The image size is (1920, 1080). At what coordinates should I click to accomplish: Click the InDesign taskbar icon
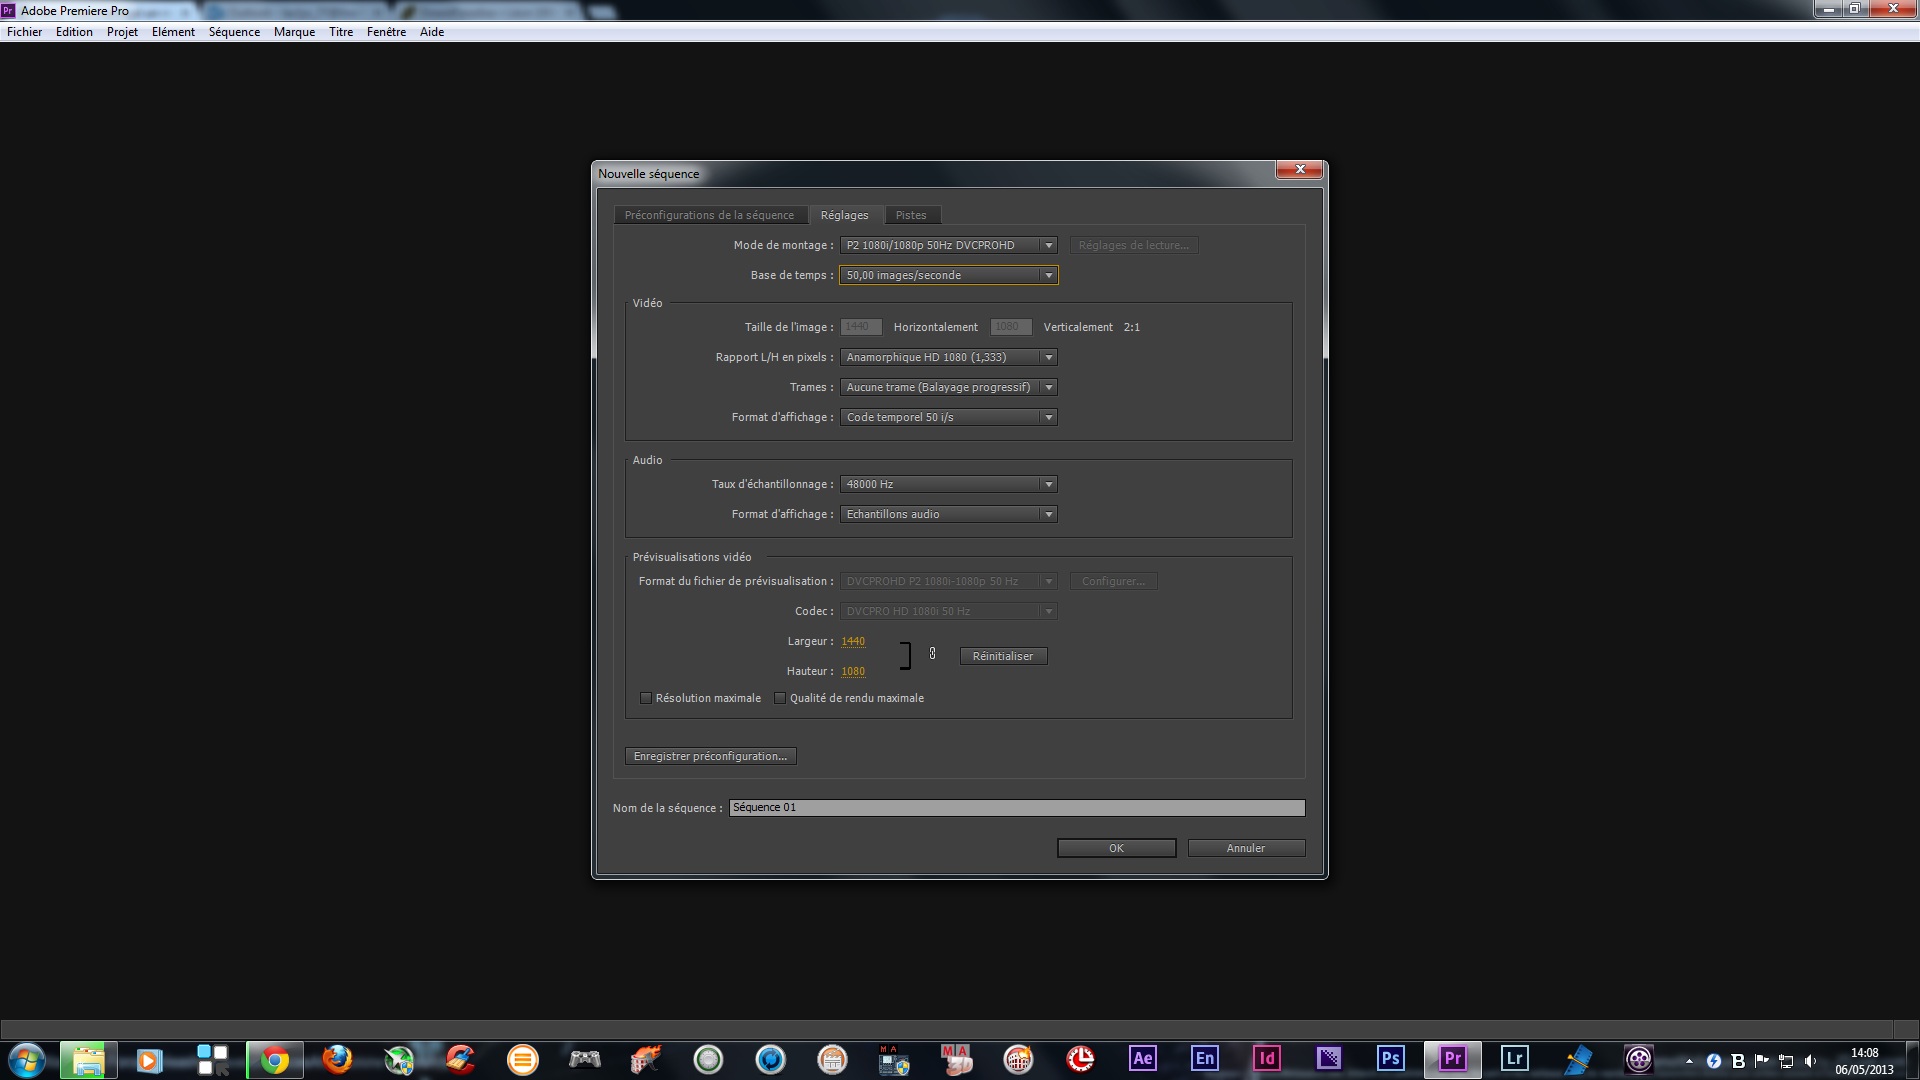click(1266, 1058)
